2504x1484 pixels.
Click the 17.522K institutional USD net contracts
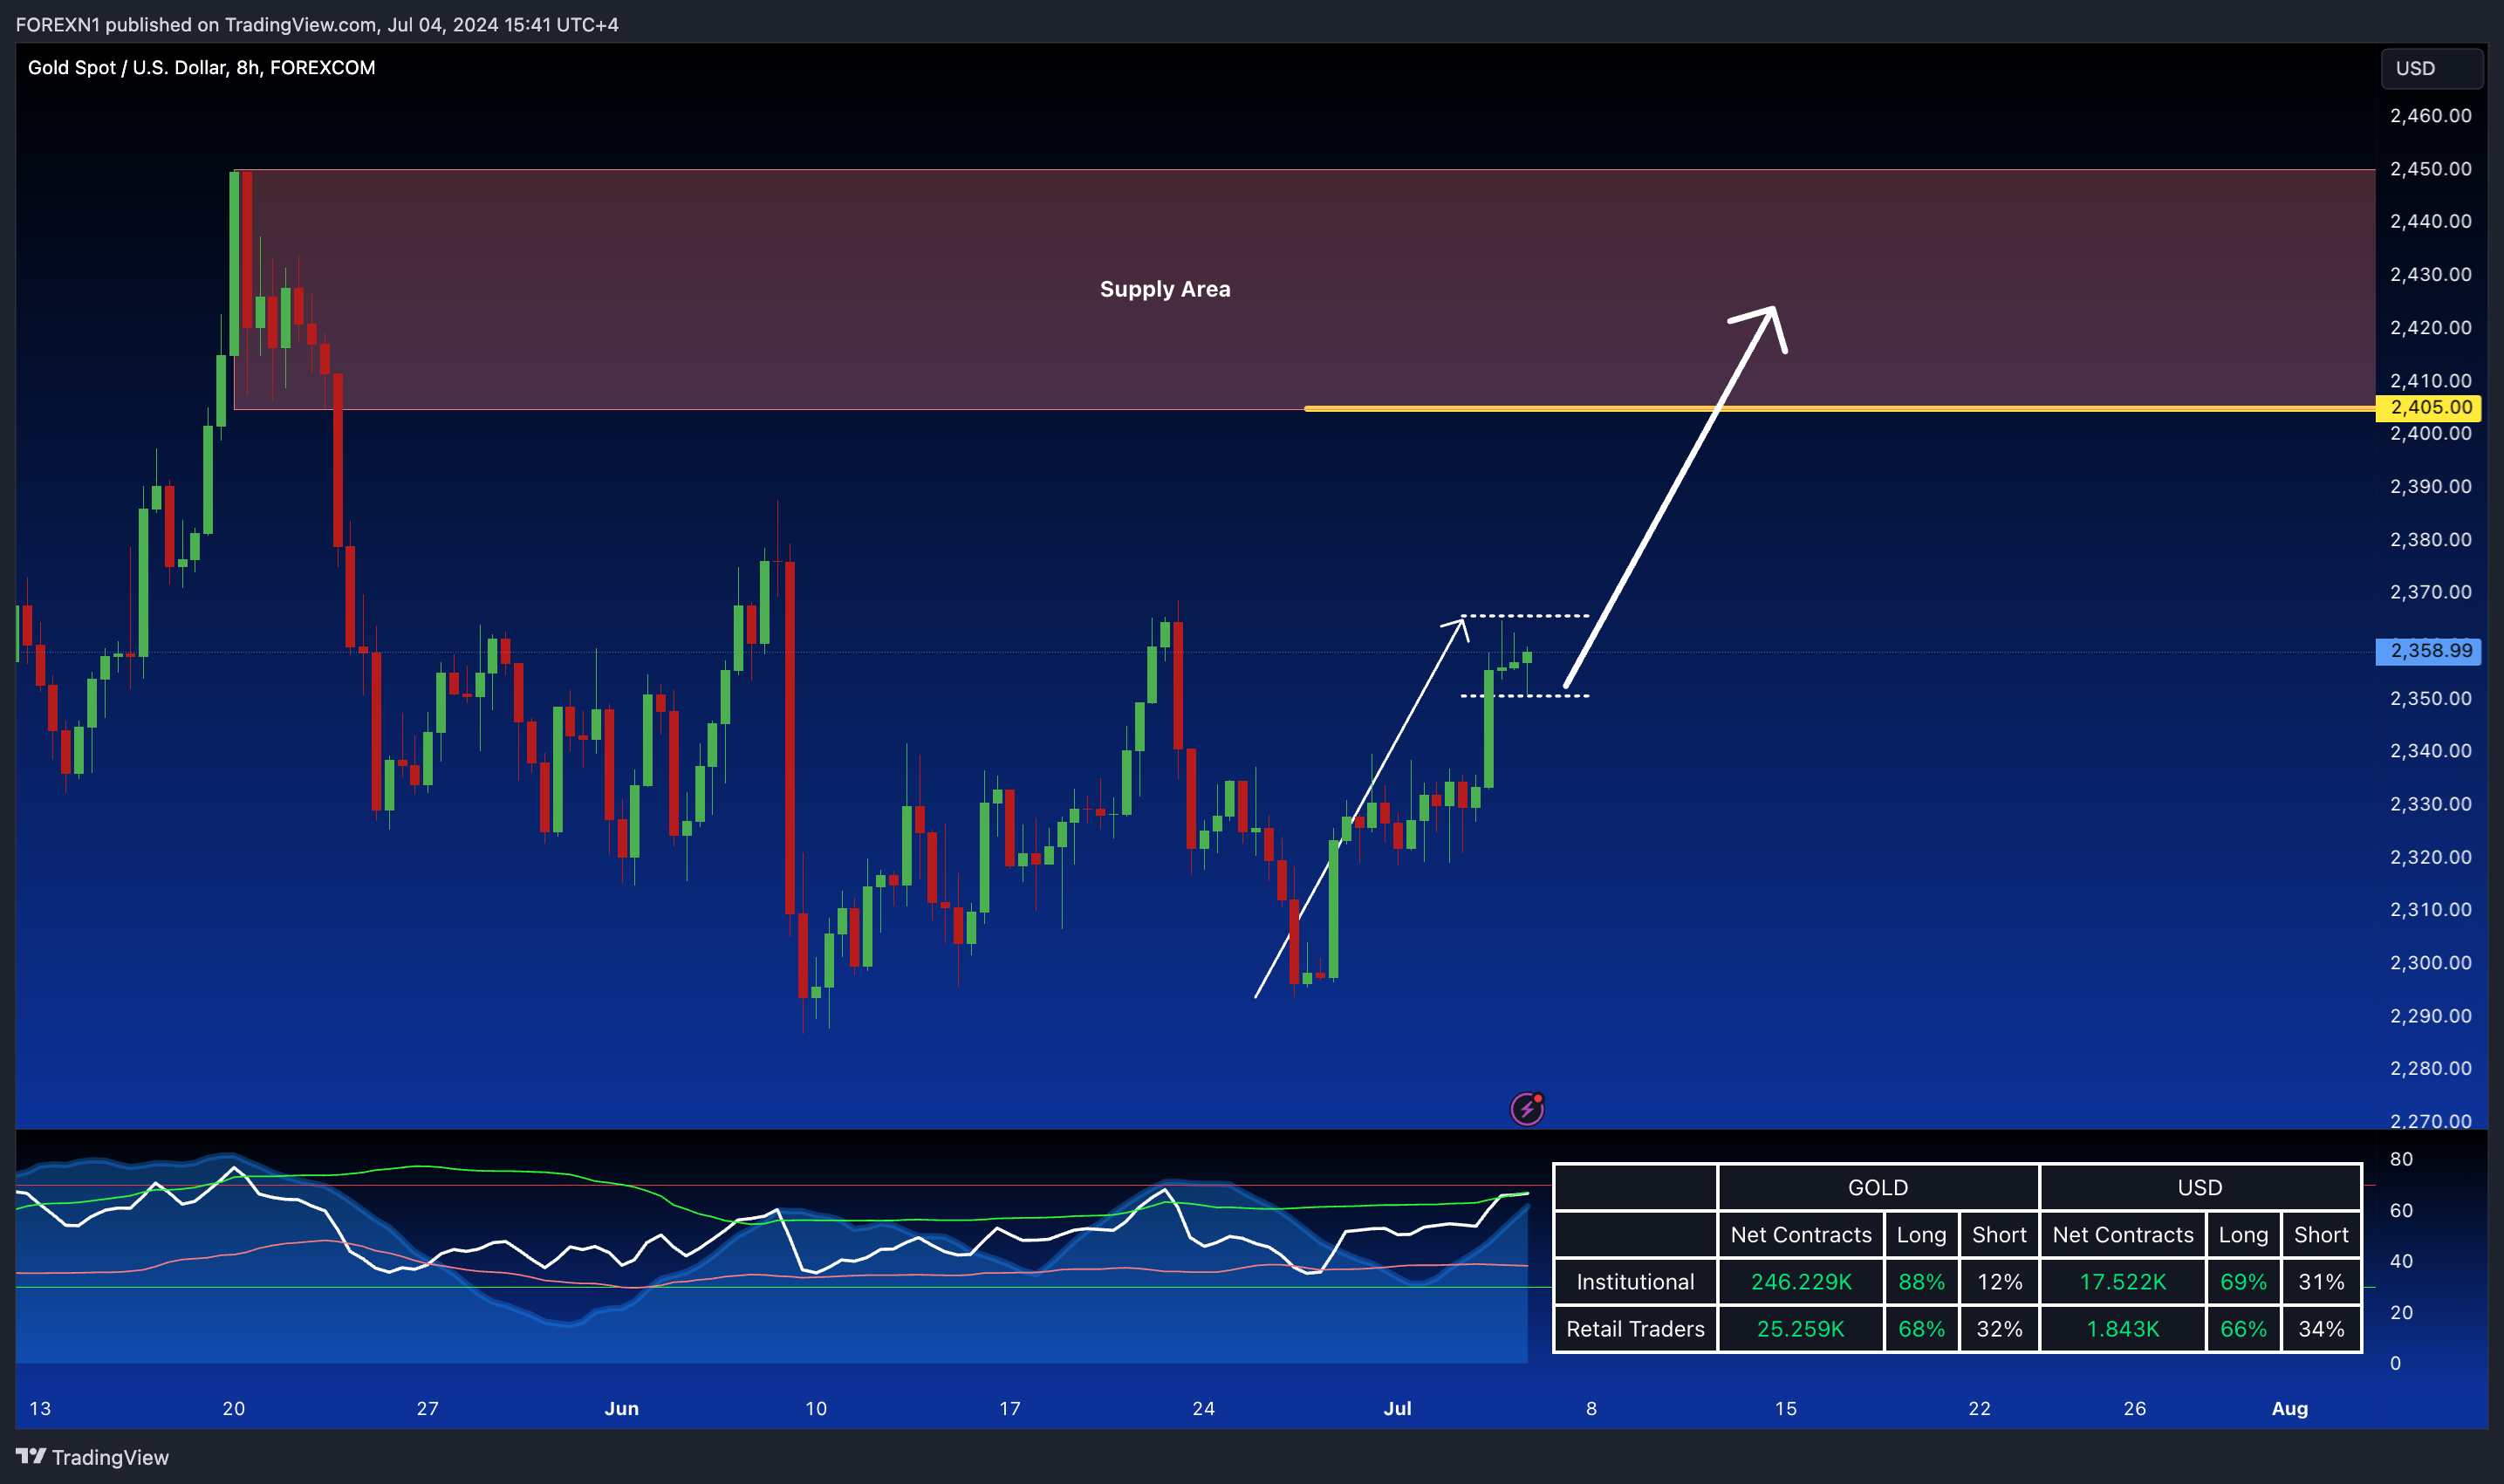pyautogui.click(x=2123, y=1282)
